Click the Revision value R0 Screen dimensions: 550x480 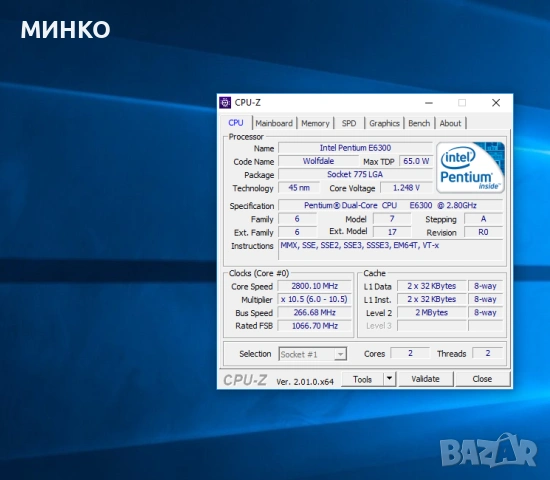point(483,232)
